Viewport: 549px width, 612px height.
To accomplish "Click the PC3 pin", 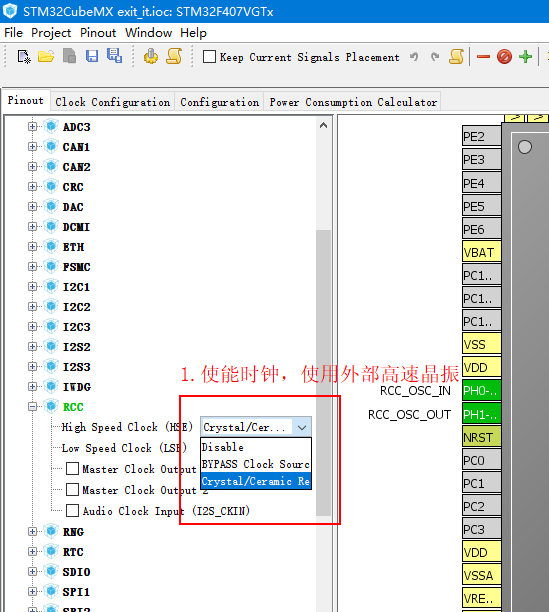I will (x=481, y=529).
